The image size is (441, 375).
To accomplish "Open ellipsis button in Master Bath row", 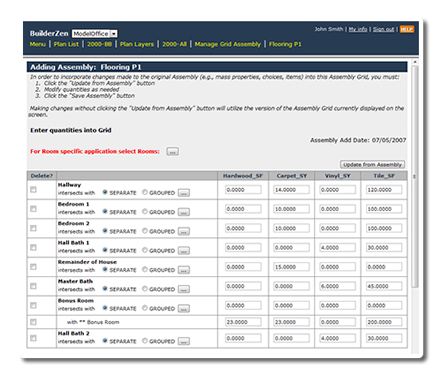I will pyautogui.click(x=184, y=290).
